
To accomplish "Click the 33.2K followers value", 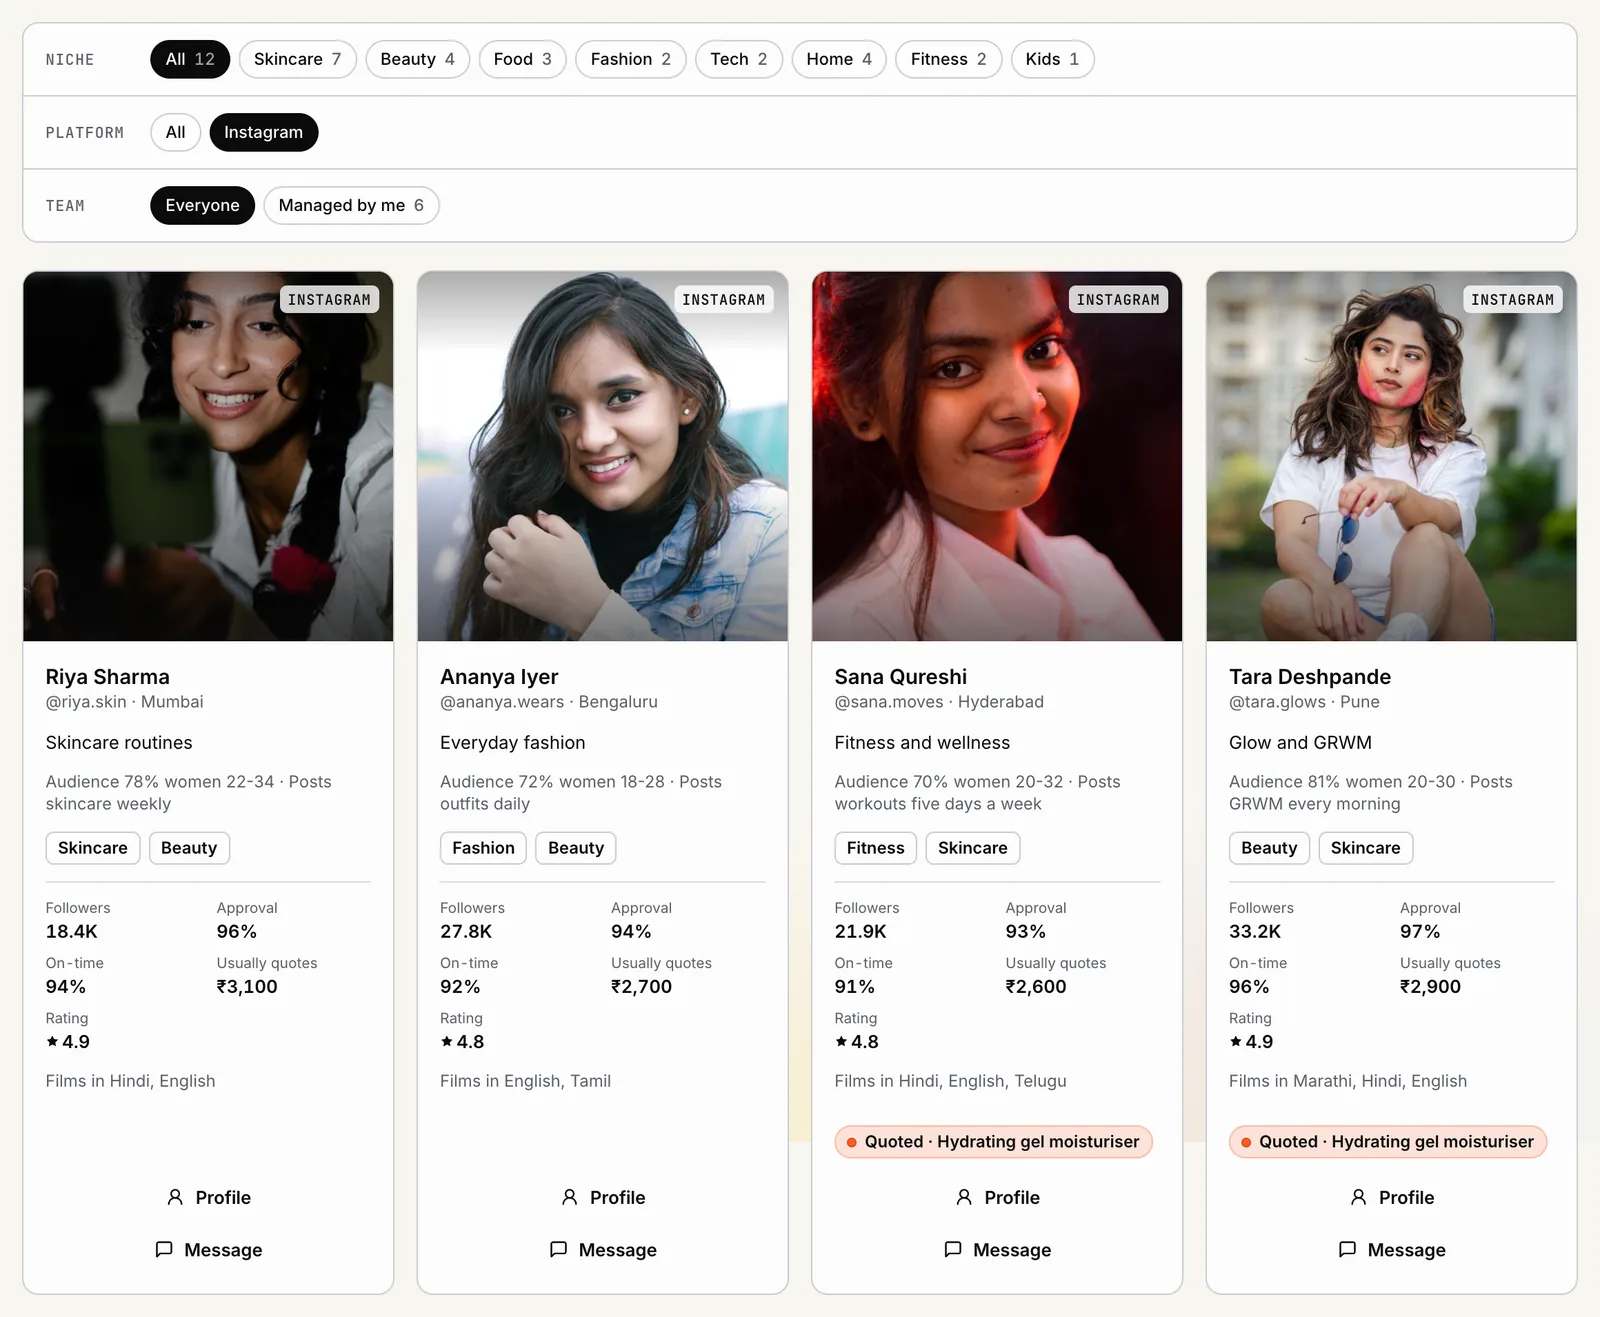I will [x=1255, y=932].
